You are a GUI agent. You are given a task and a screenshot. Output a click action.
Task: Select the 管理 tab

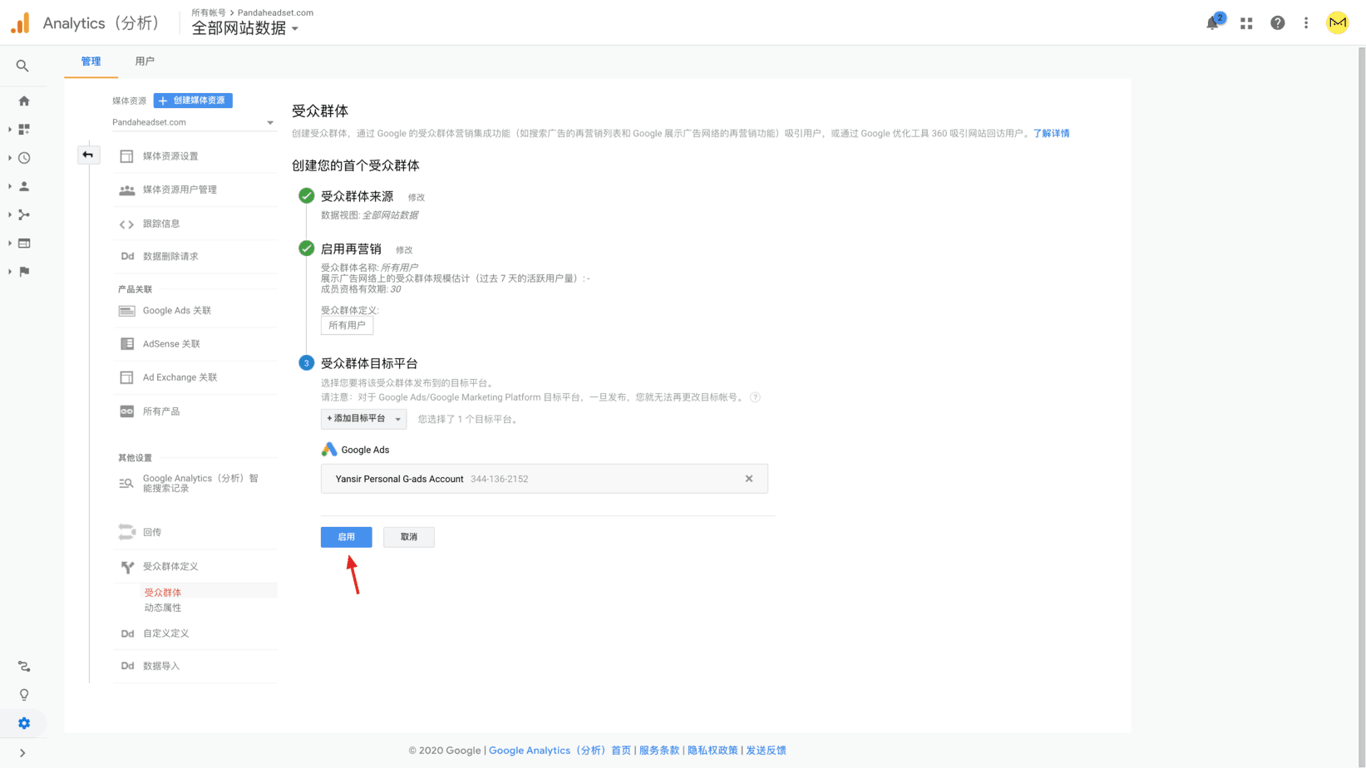(91, 62)
